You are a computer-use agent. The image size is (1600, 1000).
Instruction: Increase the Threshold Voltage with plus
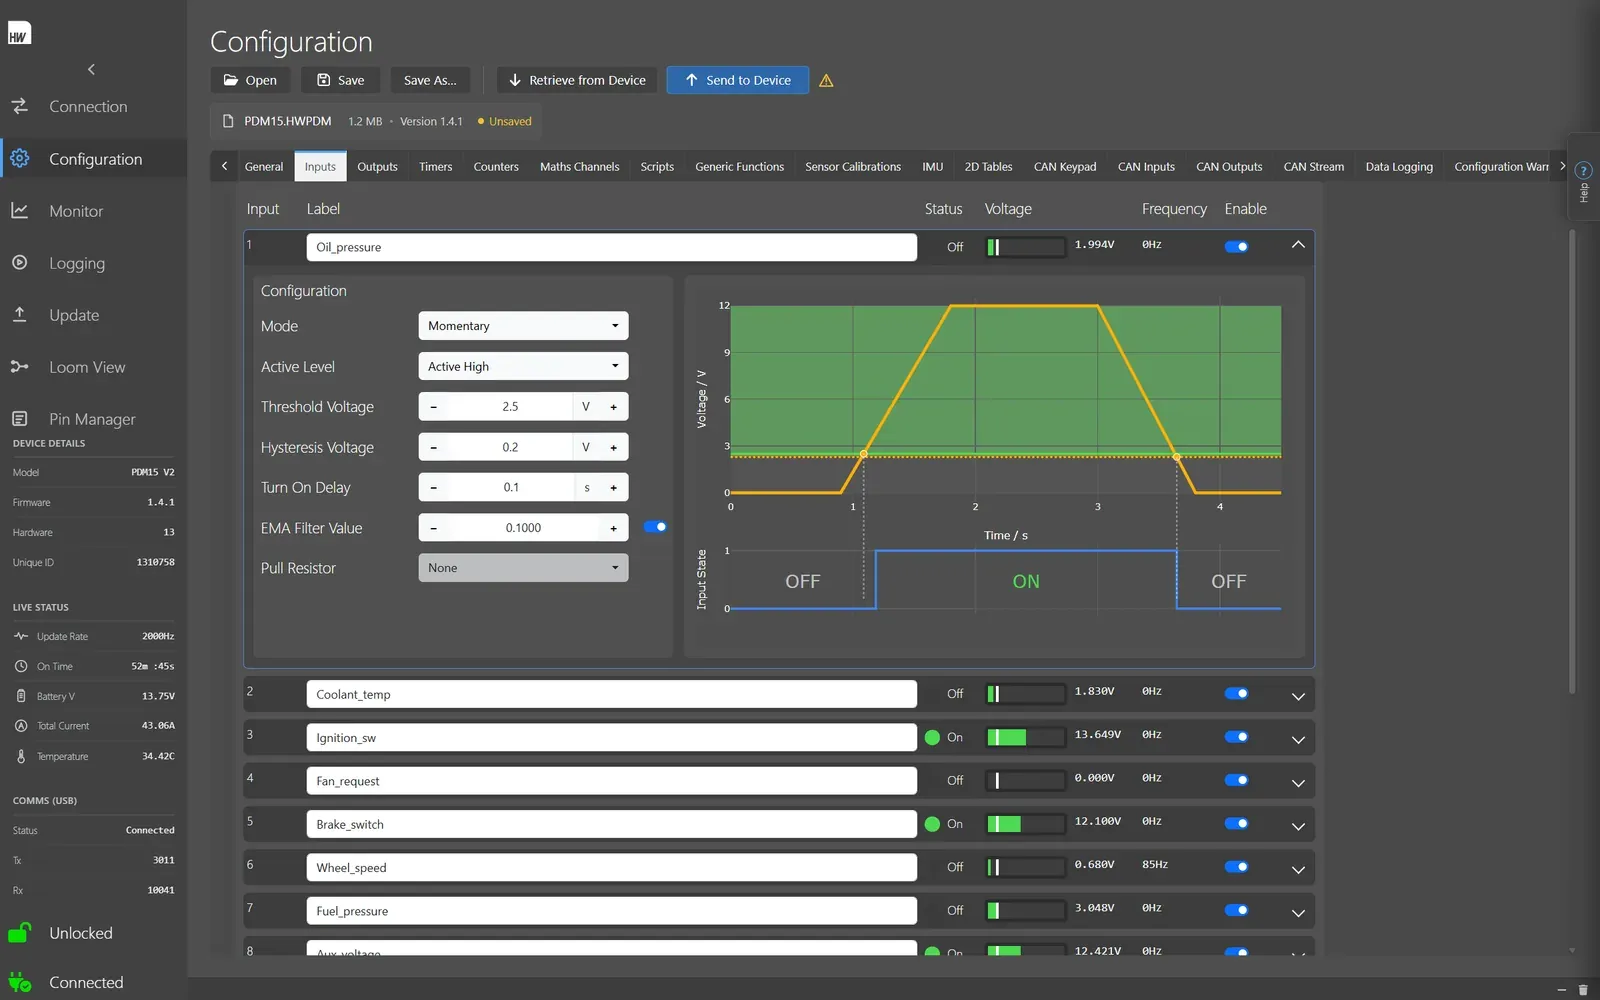[614, 407]
